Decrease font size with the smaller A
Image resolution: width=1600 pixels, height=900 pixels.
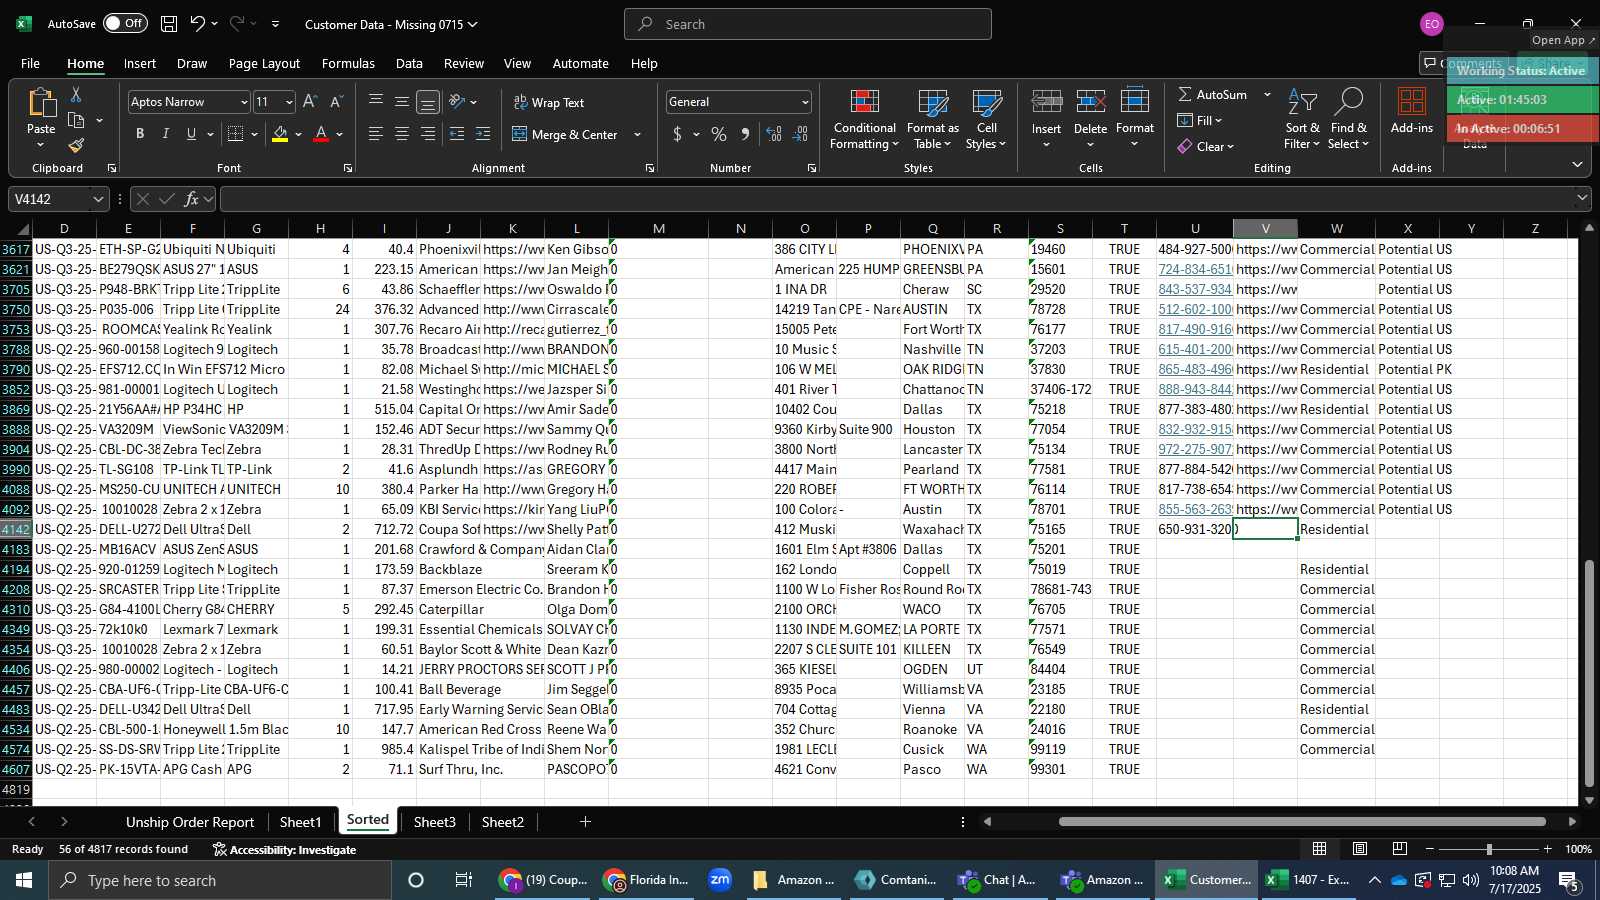[x=336, y=102]
